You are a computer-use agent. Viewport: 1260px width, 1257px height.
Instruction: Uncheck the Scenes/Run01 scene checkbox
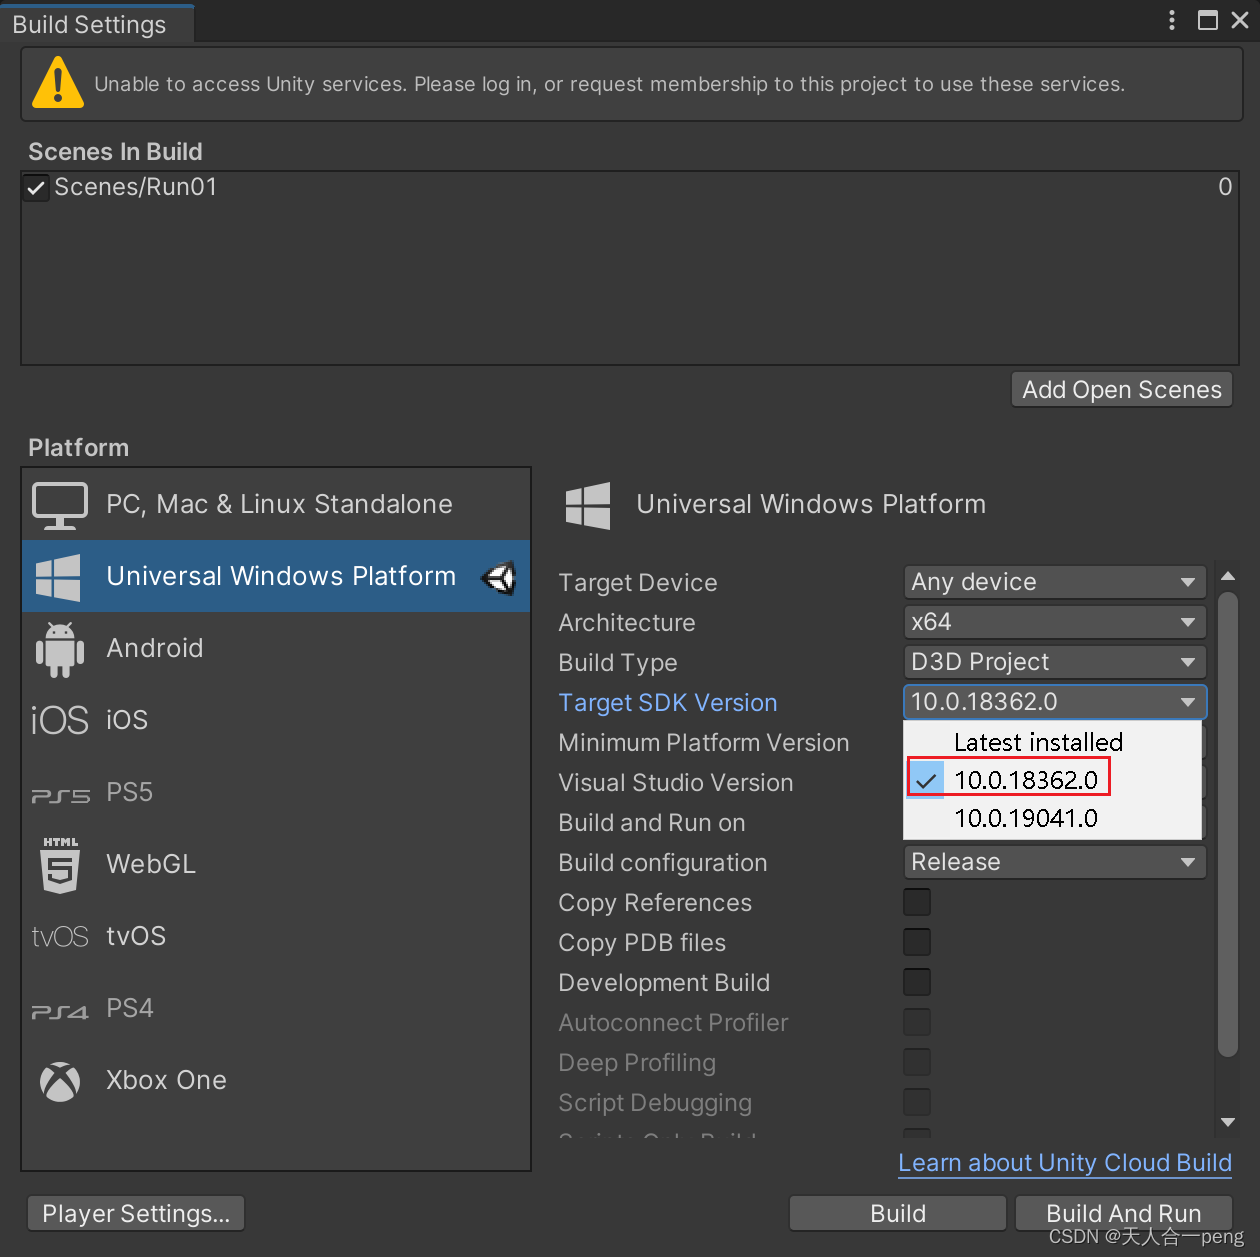pos(35,187)
